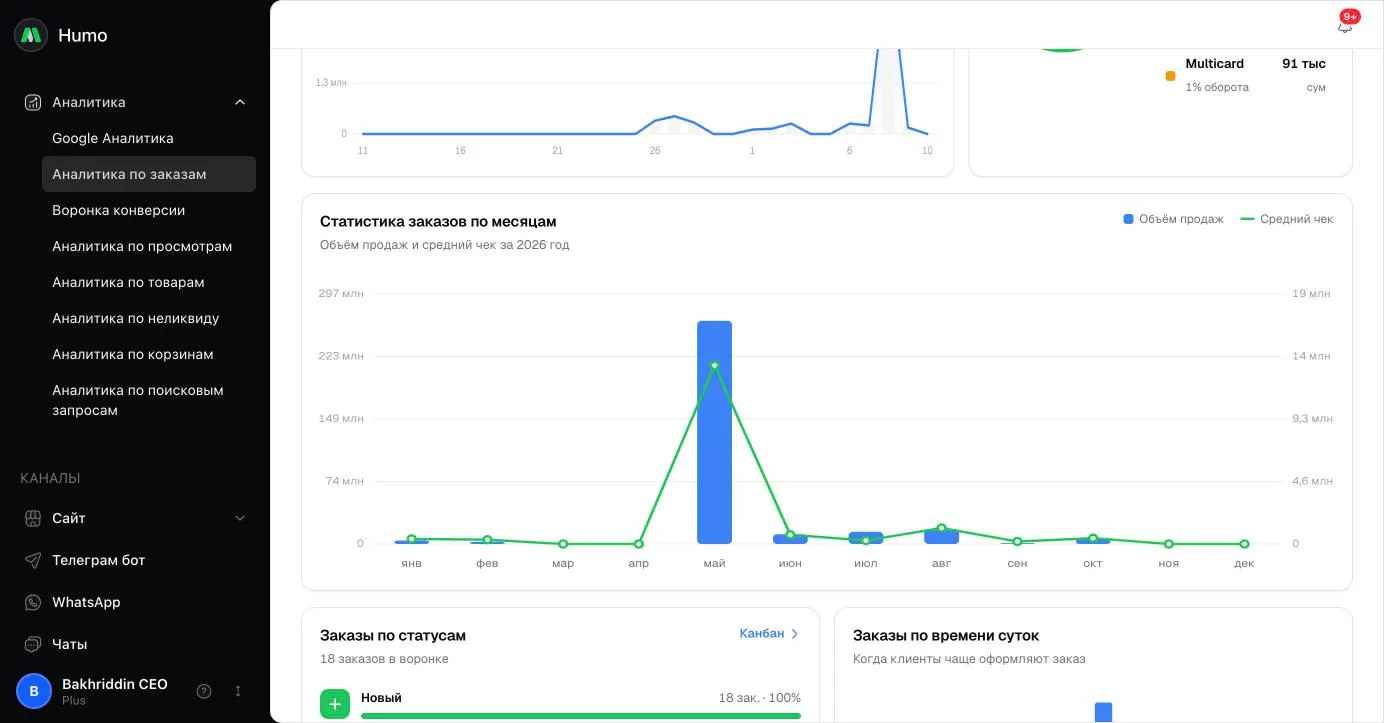Open the WhatsApp channel
This screenshot has height=723, width=1384.
pos(86,602)
